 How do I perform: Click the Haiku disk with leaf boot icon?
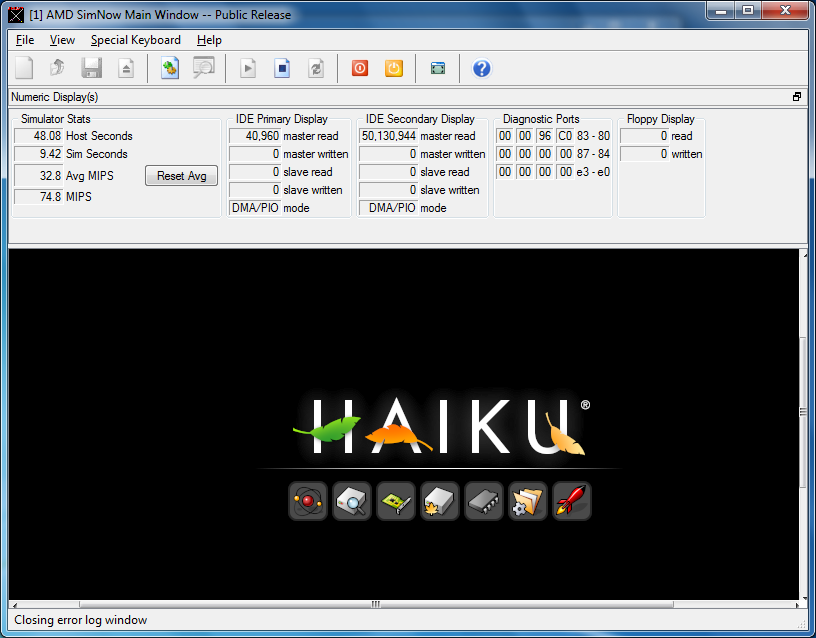[x=440, y=501]
